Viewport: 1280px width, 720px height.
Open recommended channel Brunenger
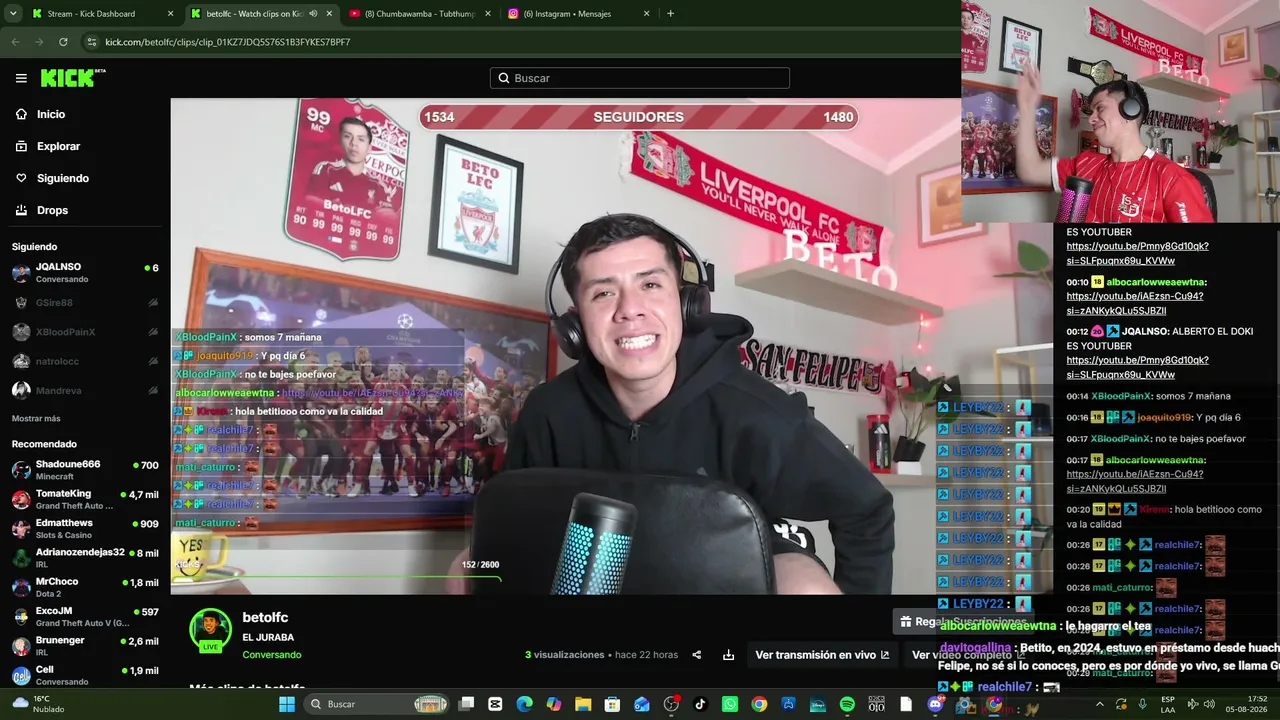(85, 645)
